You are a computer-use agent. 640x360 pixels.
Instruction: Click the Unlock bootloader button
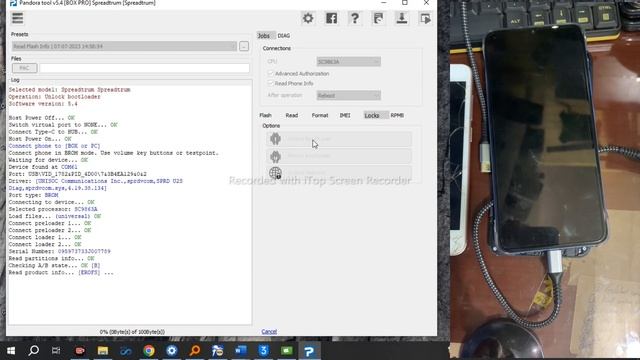click(x=339, y=139)
